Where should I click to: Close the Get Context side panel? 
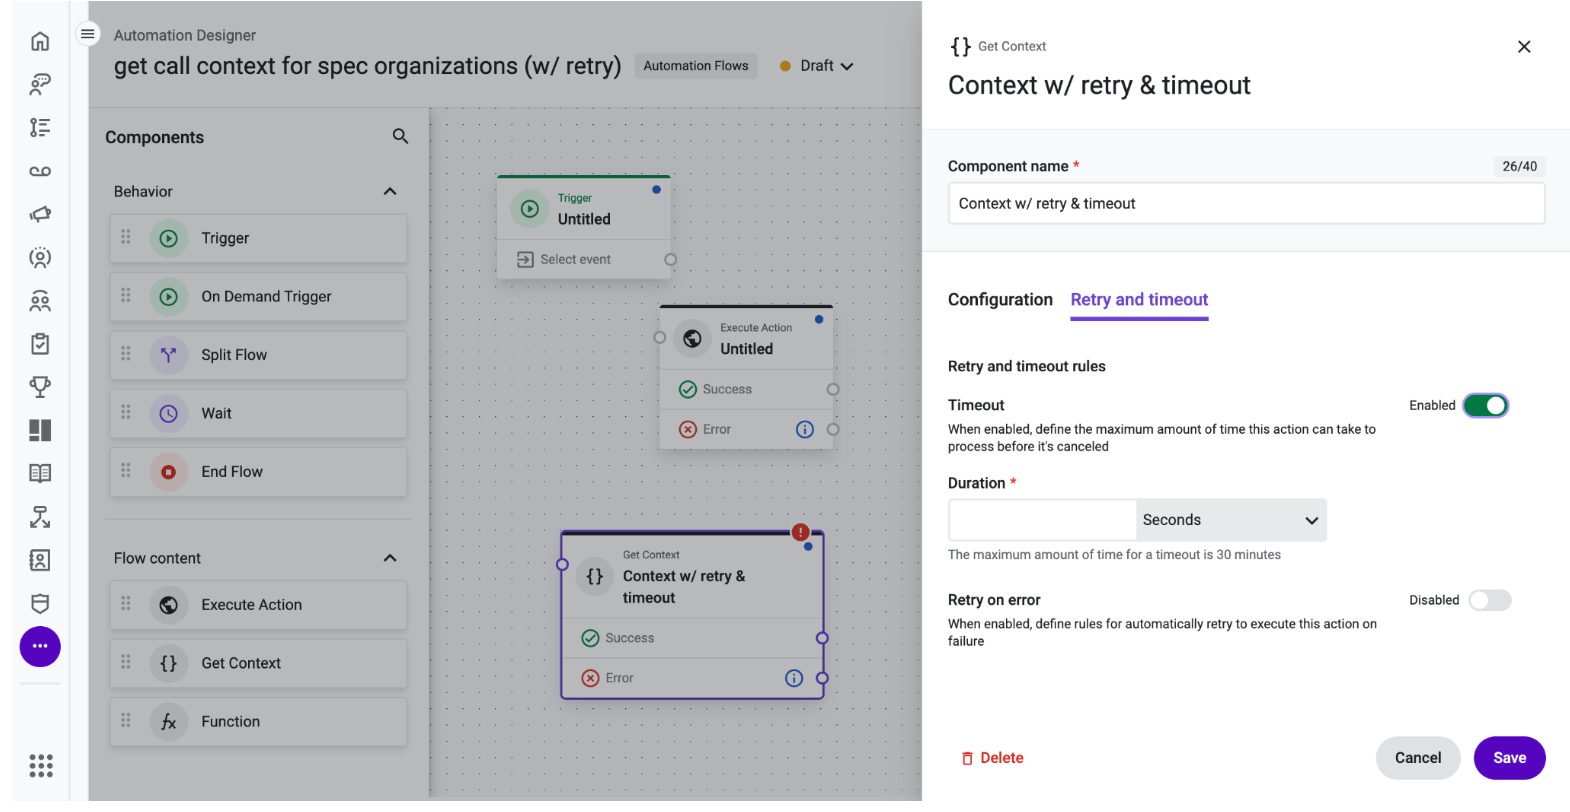(x=1524, y=47)
